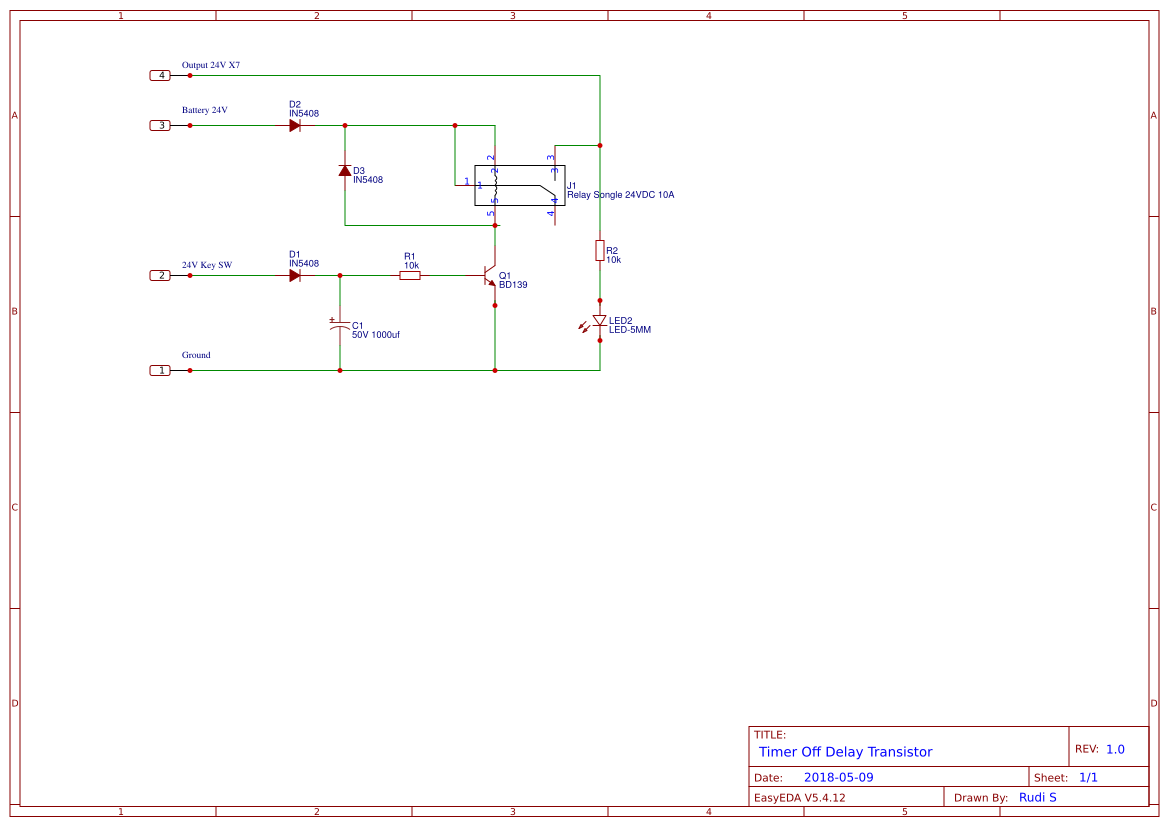Select the D3 IN5408 diode symbol
Image resolution: width=1169 pixels, height=827 pixels.
(x=345, y=172)
